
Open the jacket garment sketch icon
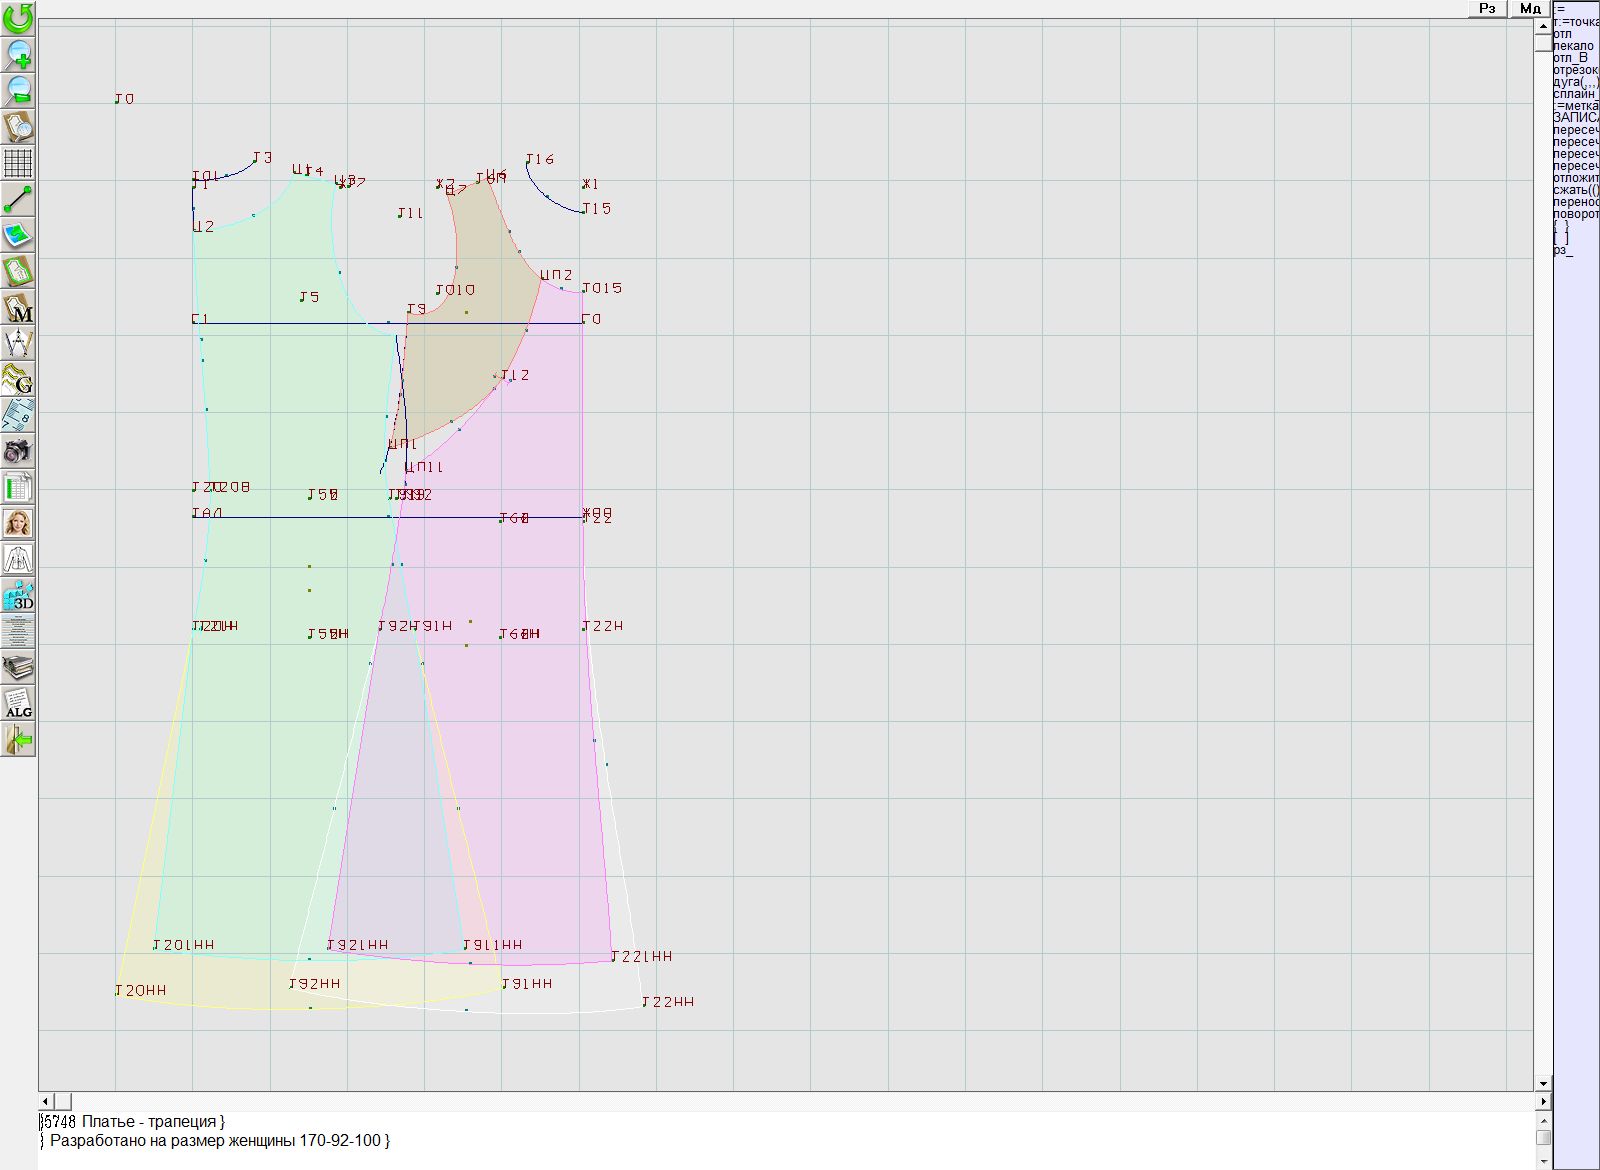(18, 559)
